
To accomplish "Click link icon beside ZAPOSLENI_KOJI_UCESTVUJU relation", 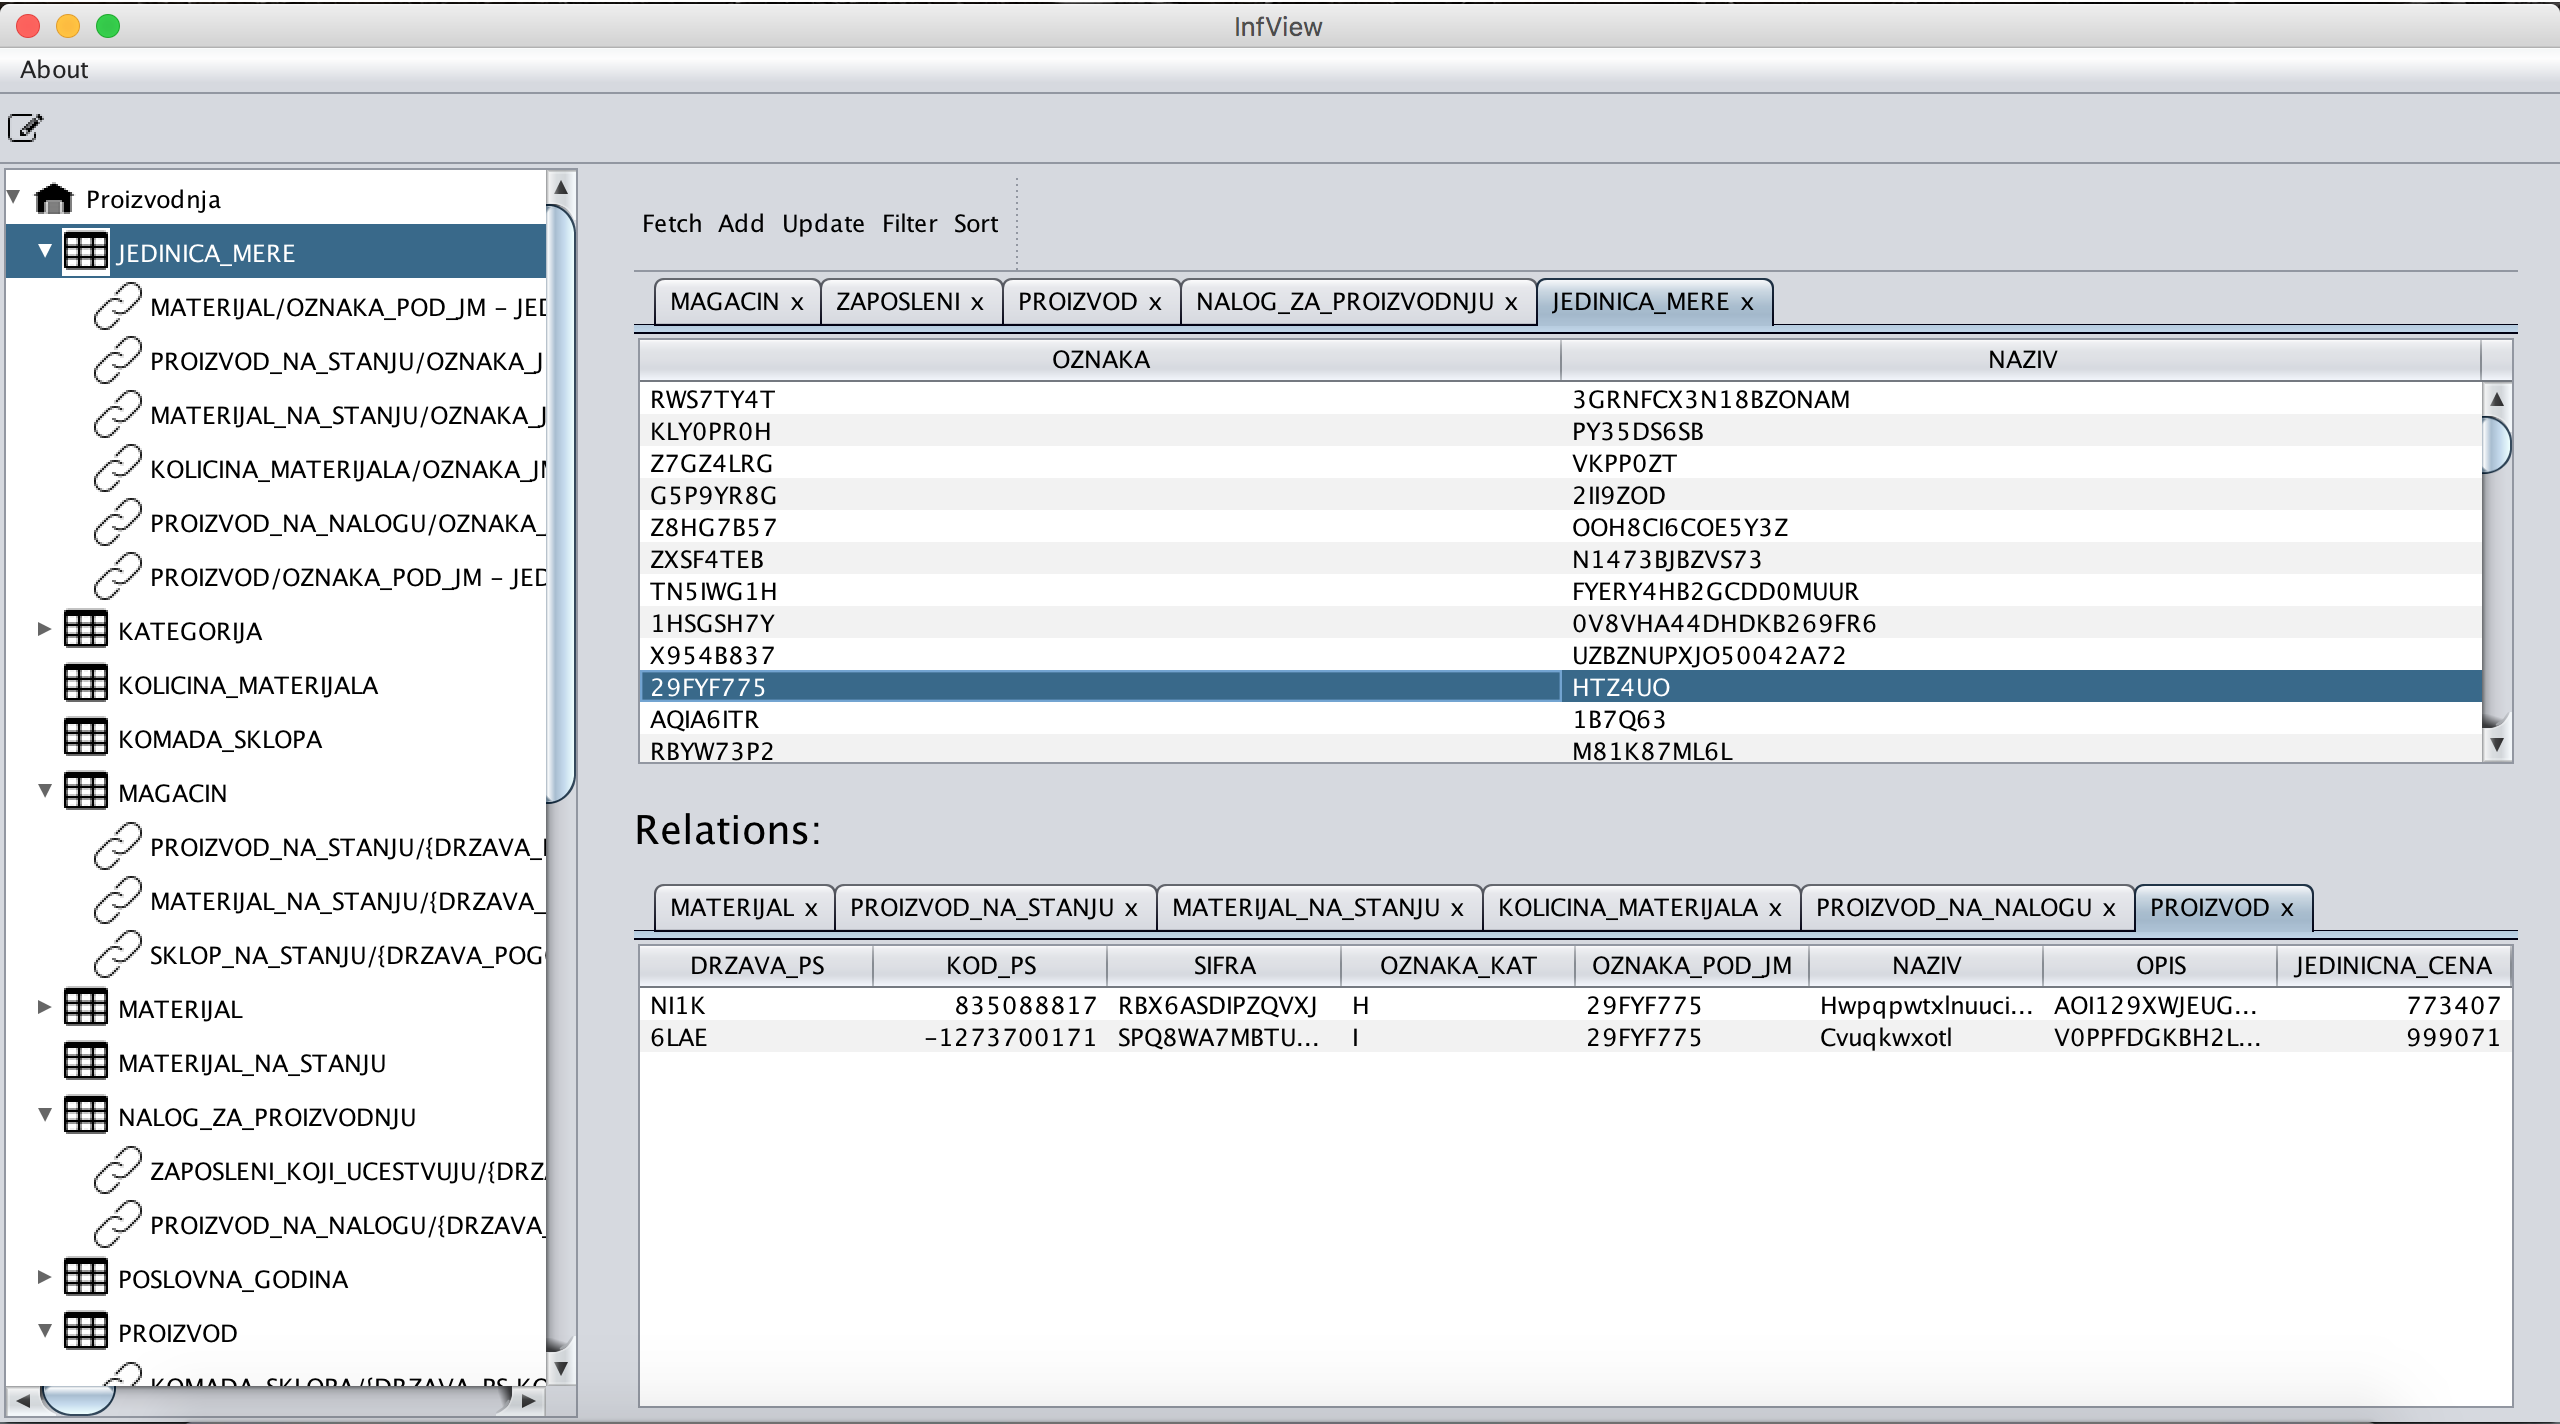I will coord(117,1170).
